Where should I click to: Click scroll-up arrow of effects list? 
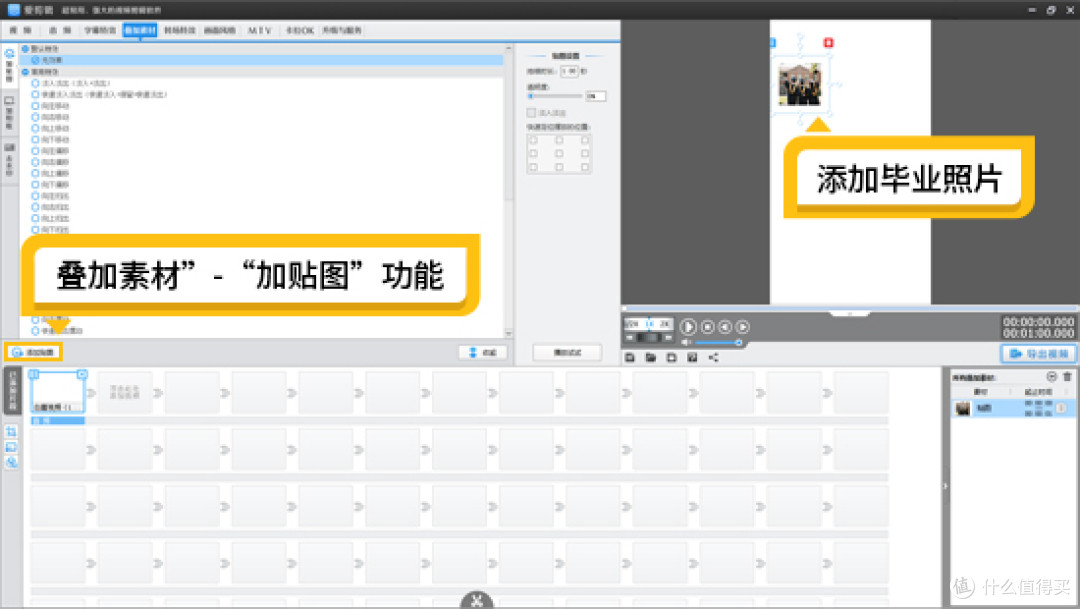click(508, 49)
